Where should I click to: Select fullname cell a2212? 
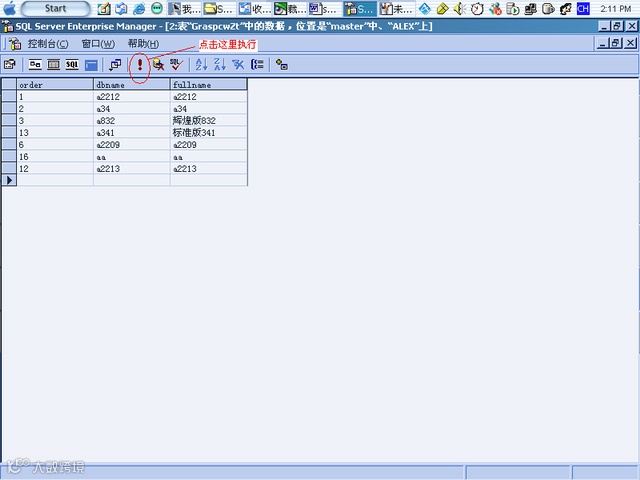tap(208, 97)
